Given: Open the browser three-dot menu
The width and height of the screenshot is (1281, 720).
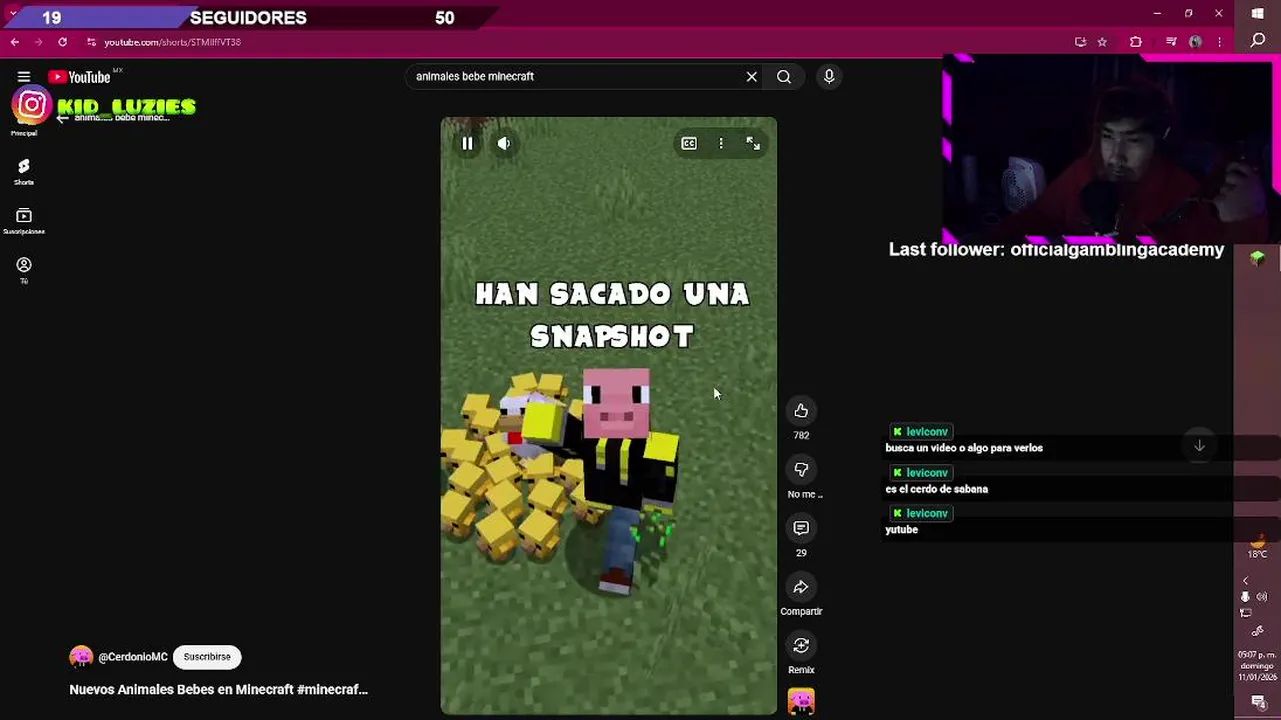Looking at the screenshot, I should [1219, 42].
